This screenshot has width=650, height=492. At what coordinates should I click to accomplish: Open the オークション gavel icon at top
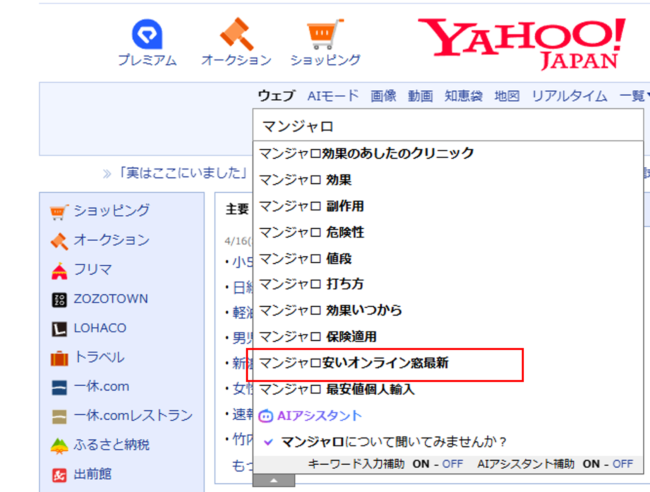(236, 34)
